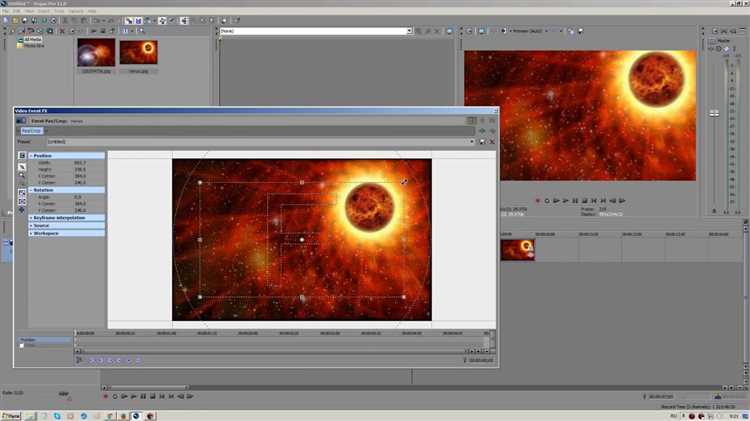
Task: Open the File menu
Action: (7, 12)
